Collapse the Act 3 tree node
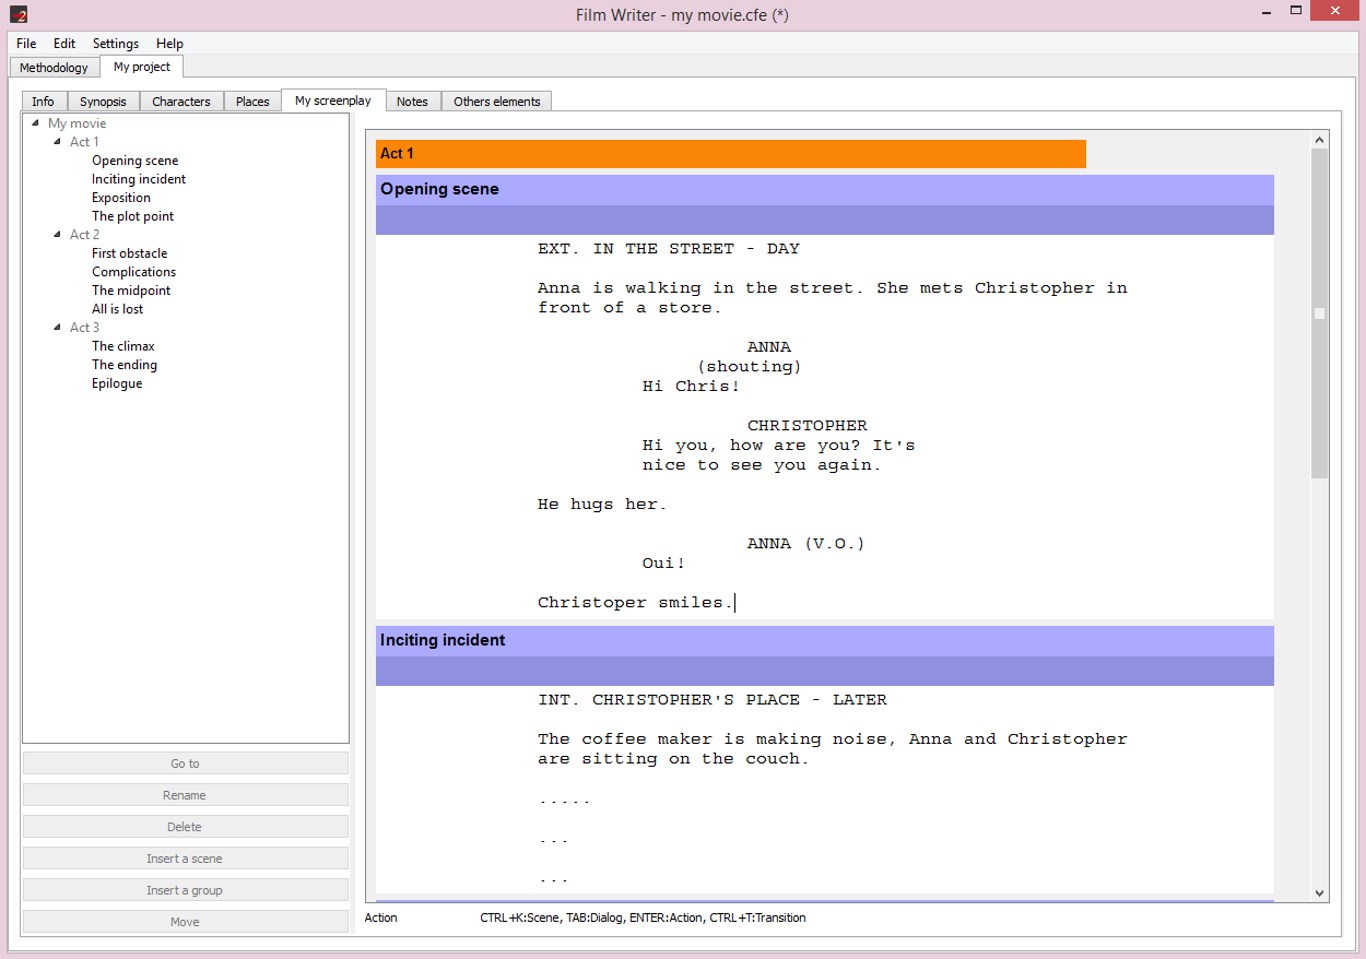 click(57, 327)
